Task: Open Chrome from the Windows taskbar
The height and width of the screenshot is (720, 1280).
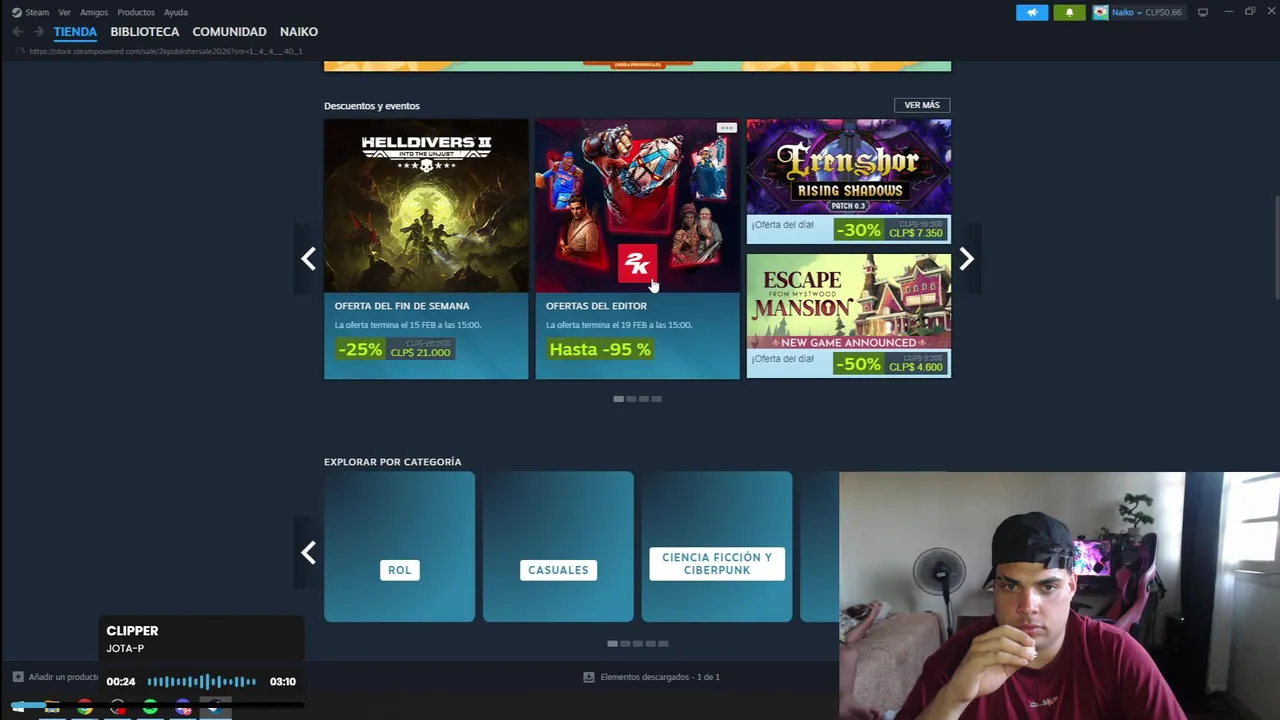Action: 85,708
